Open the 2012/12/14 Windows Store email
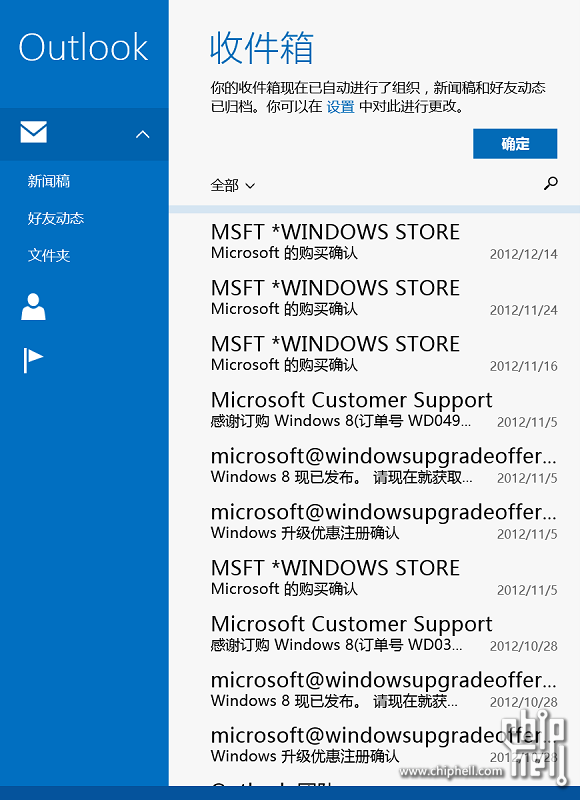The width and height of the screenshot is (580, 800). point(384,242)
